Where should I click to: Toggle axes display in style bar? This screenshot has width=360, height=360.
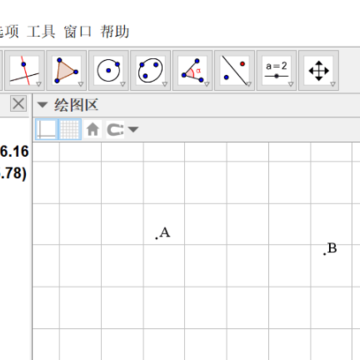tap(47, 129)
